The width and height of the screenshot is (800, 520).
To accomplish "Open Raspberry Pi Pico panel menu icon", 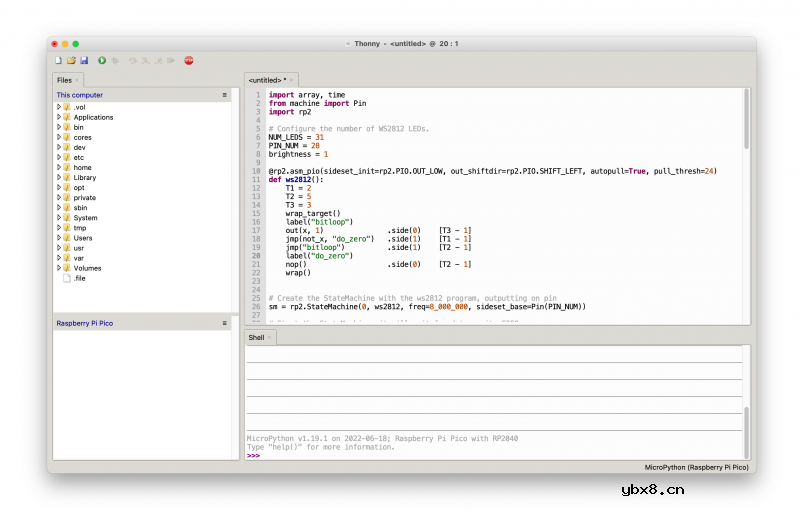I will coord(224,323).
